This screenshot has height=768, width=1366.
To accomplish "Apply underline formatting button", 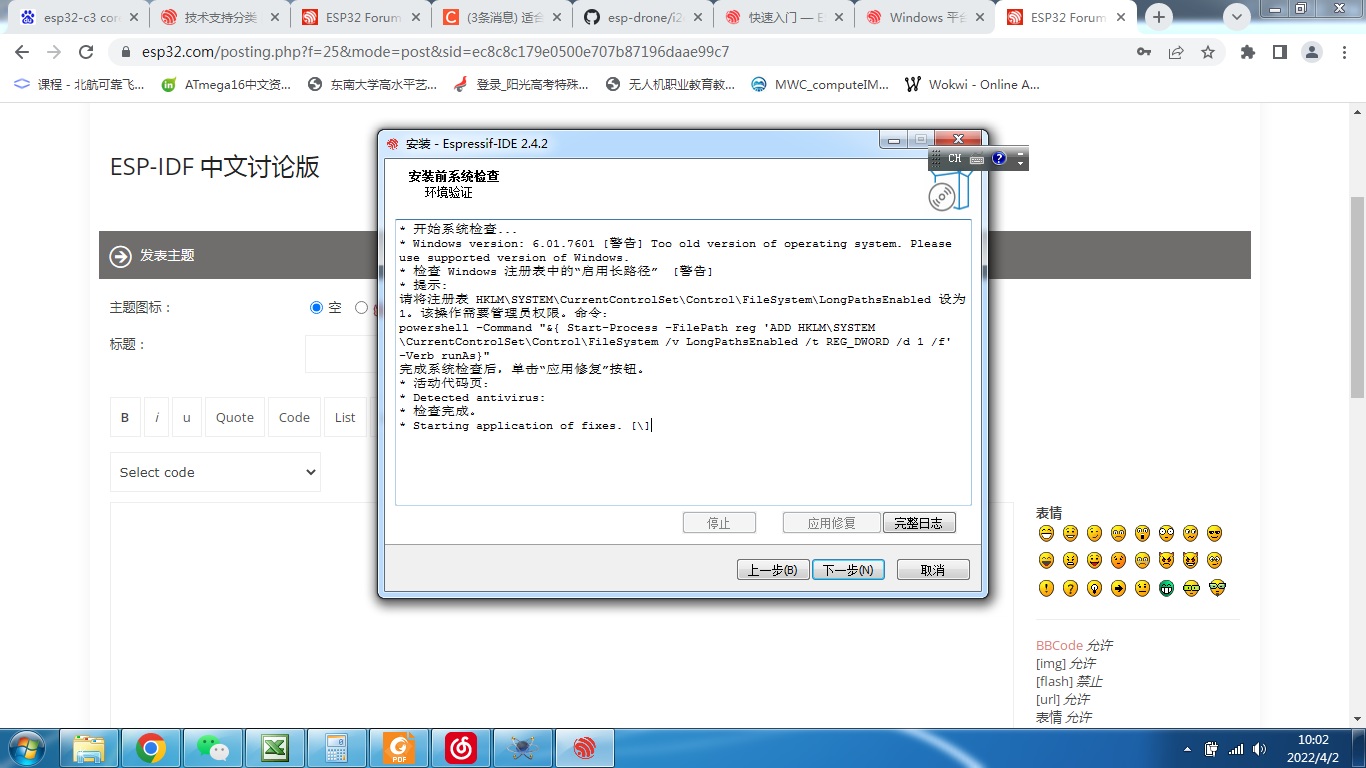I will (186, 417).
